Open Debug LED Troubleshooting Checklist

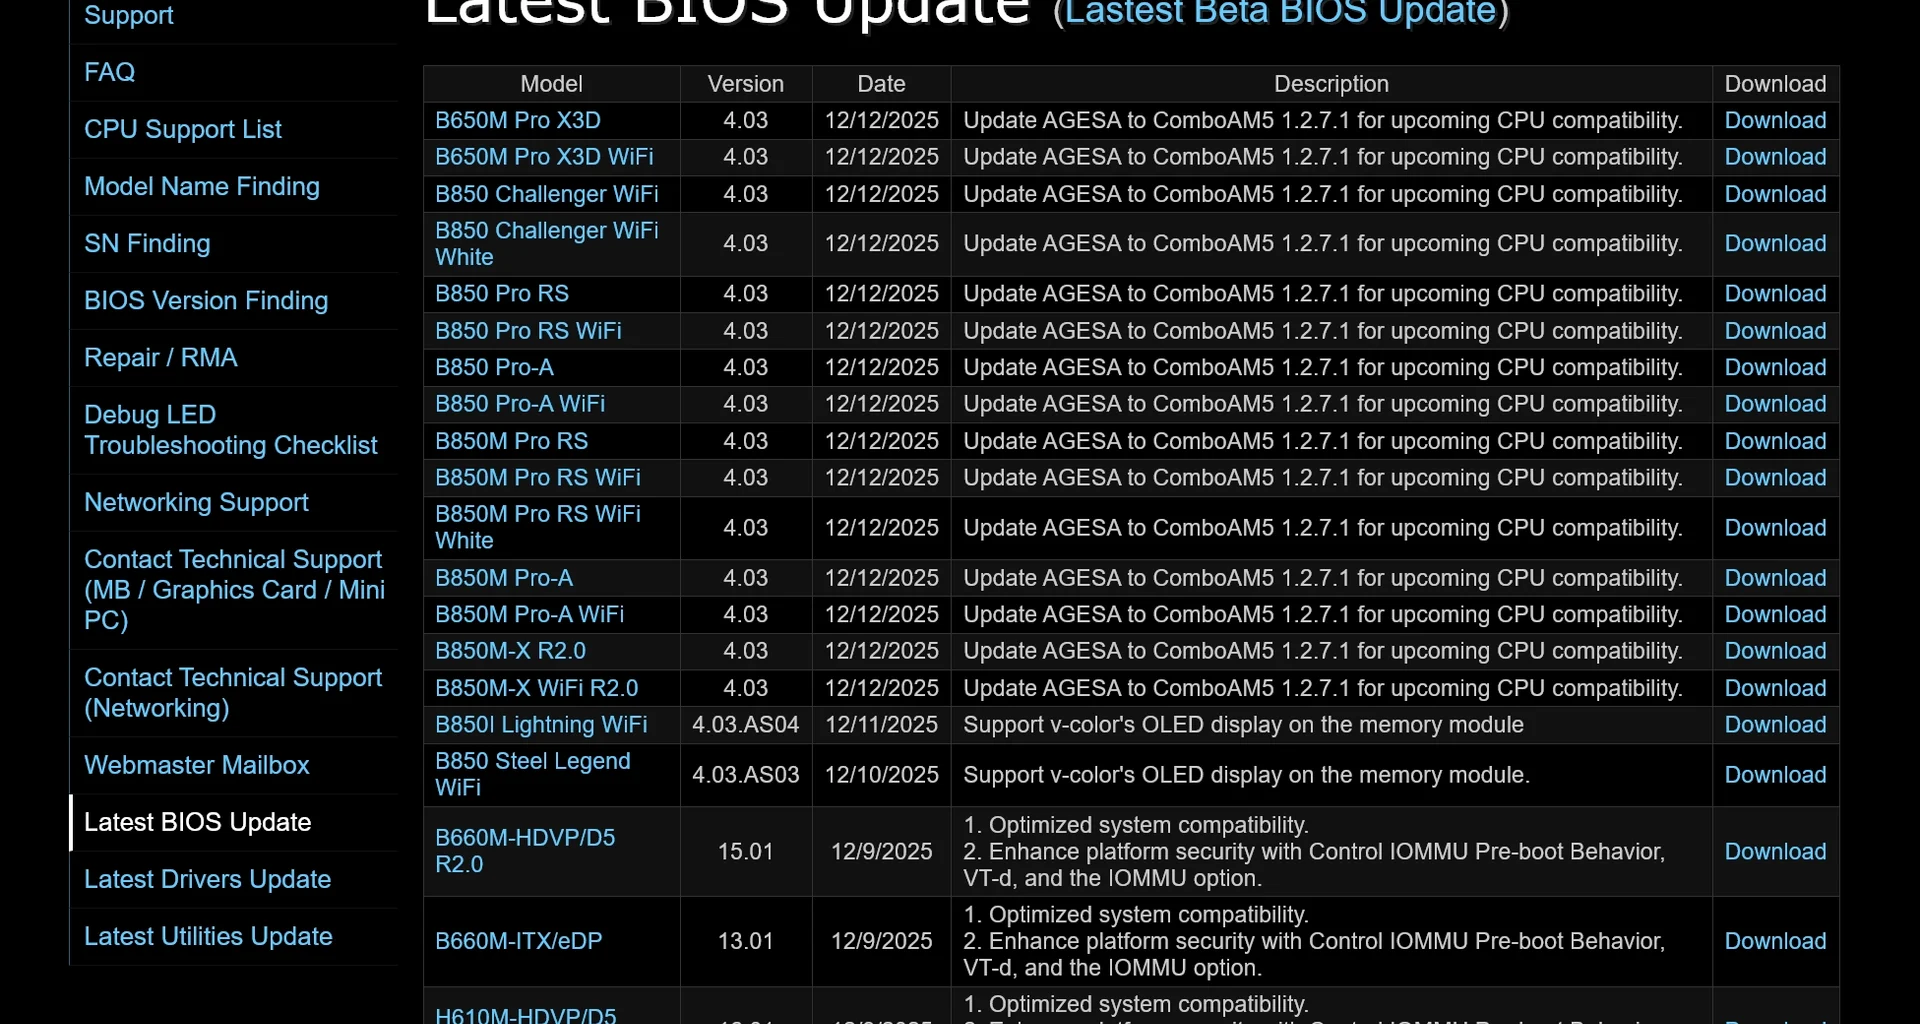[x=231, y=430]
